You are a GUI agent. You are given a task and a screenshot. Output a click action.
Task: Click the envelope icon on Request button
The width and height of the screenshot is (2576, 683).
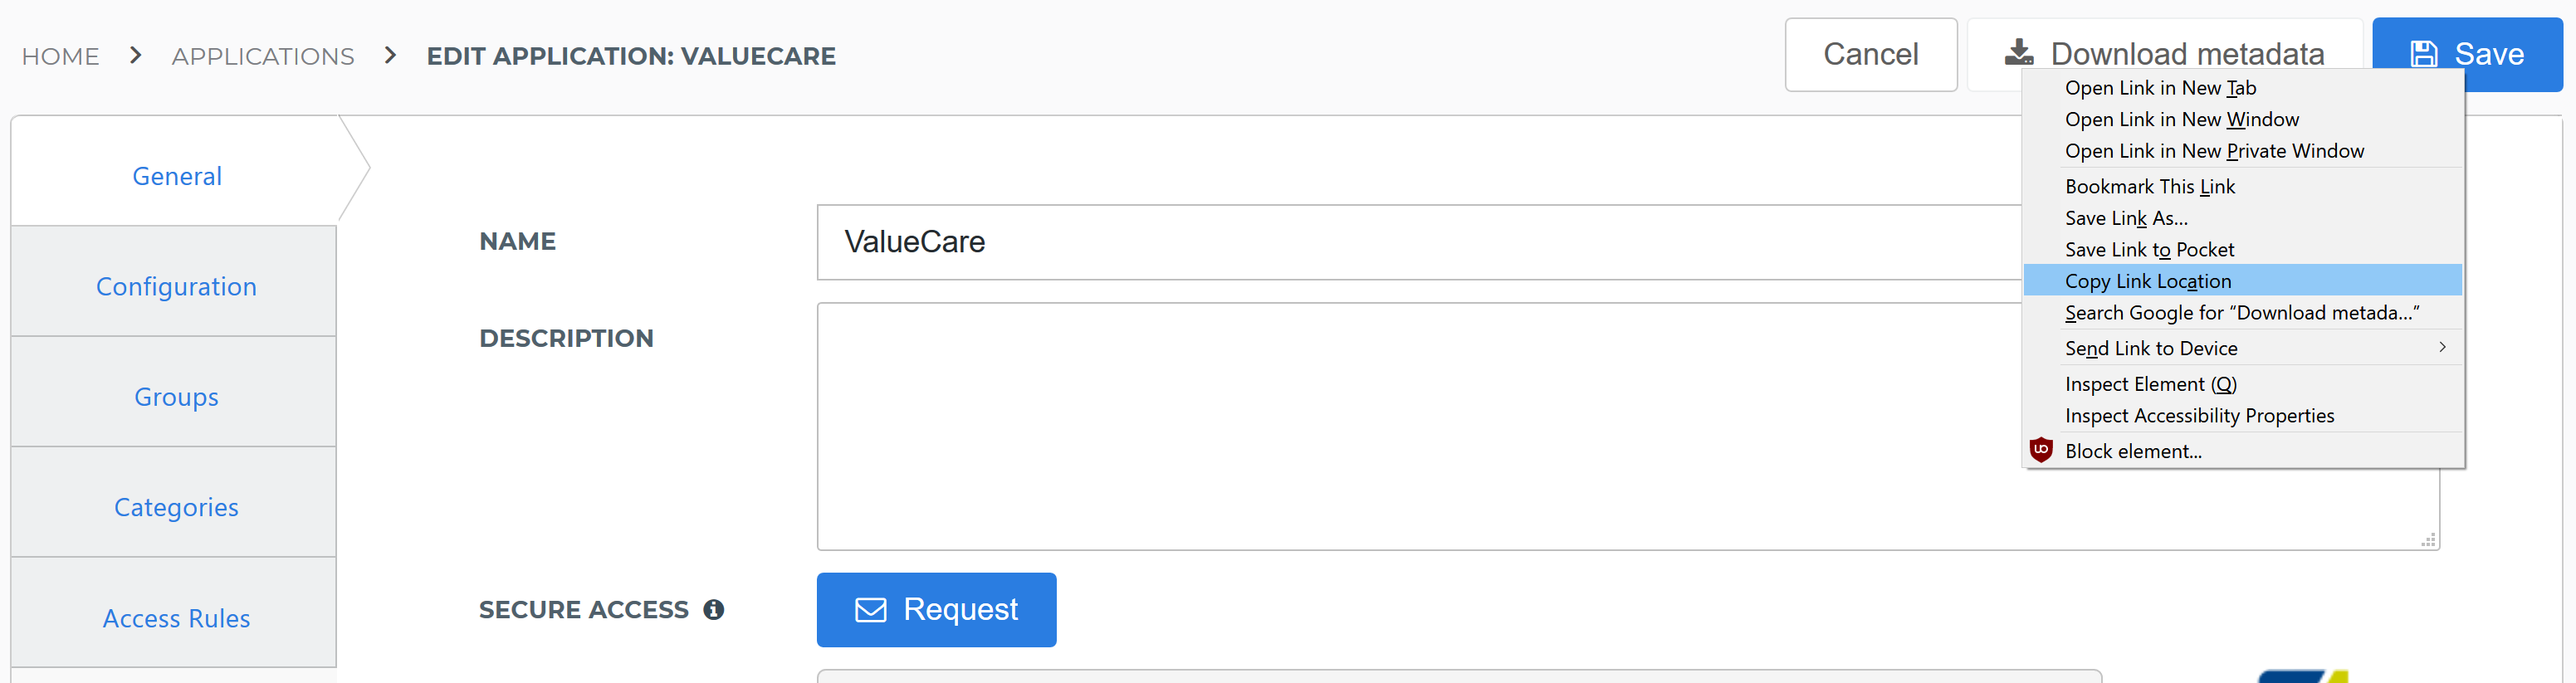tap(870, 610)
